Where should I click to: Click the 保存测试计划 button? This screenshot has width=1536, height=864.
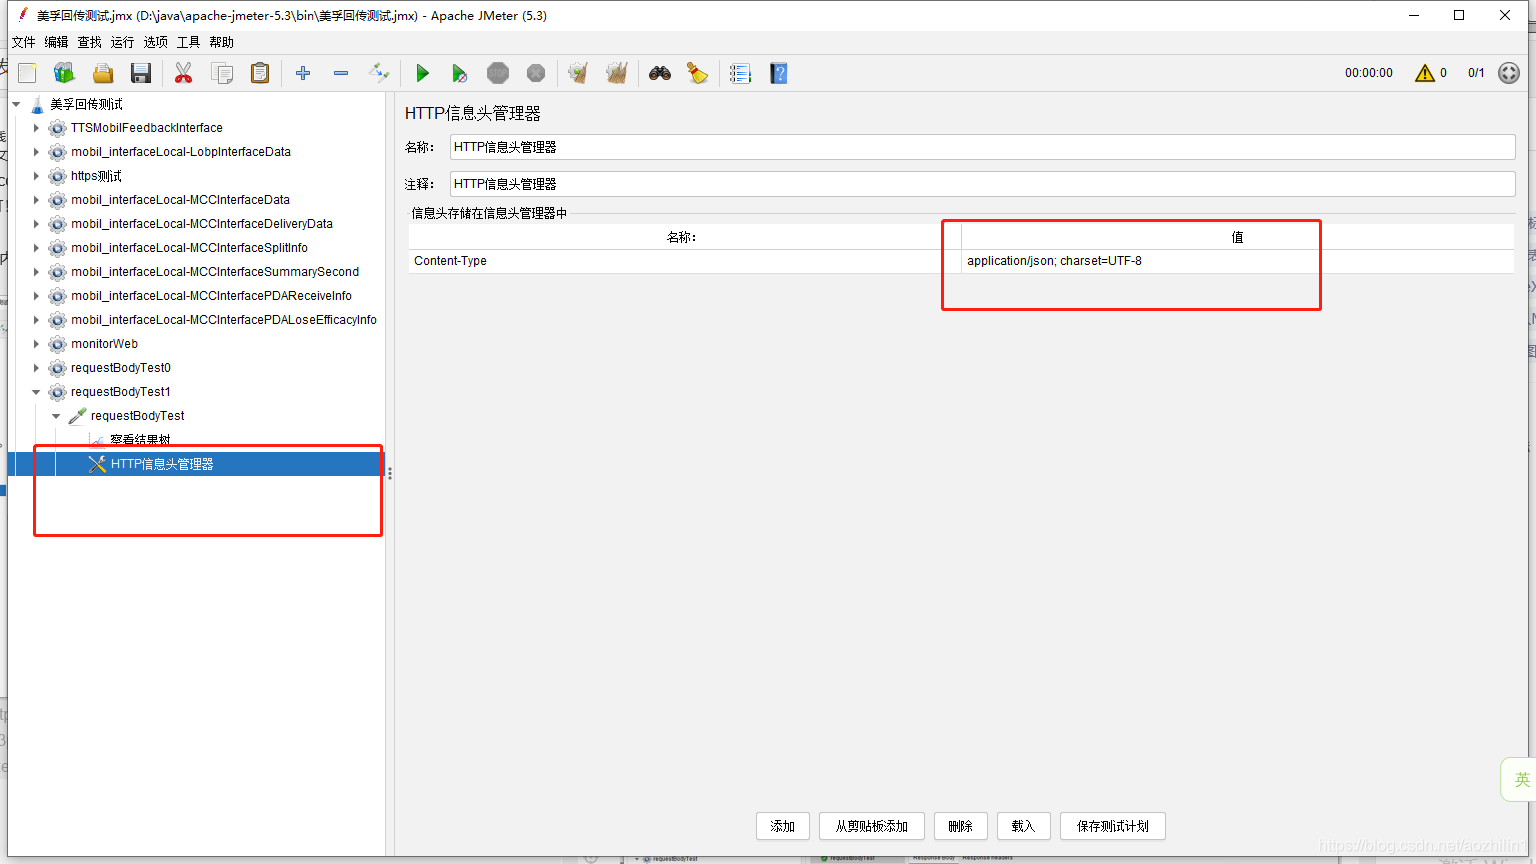pyautogui.click(x=1113, y=826)
